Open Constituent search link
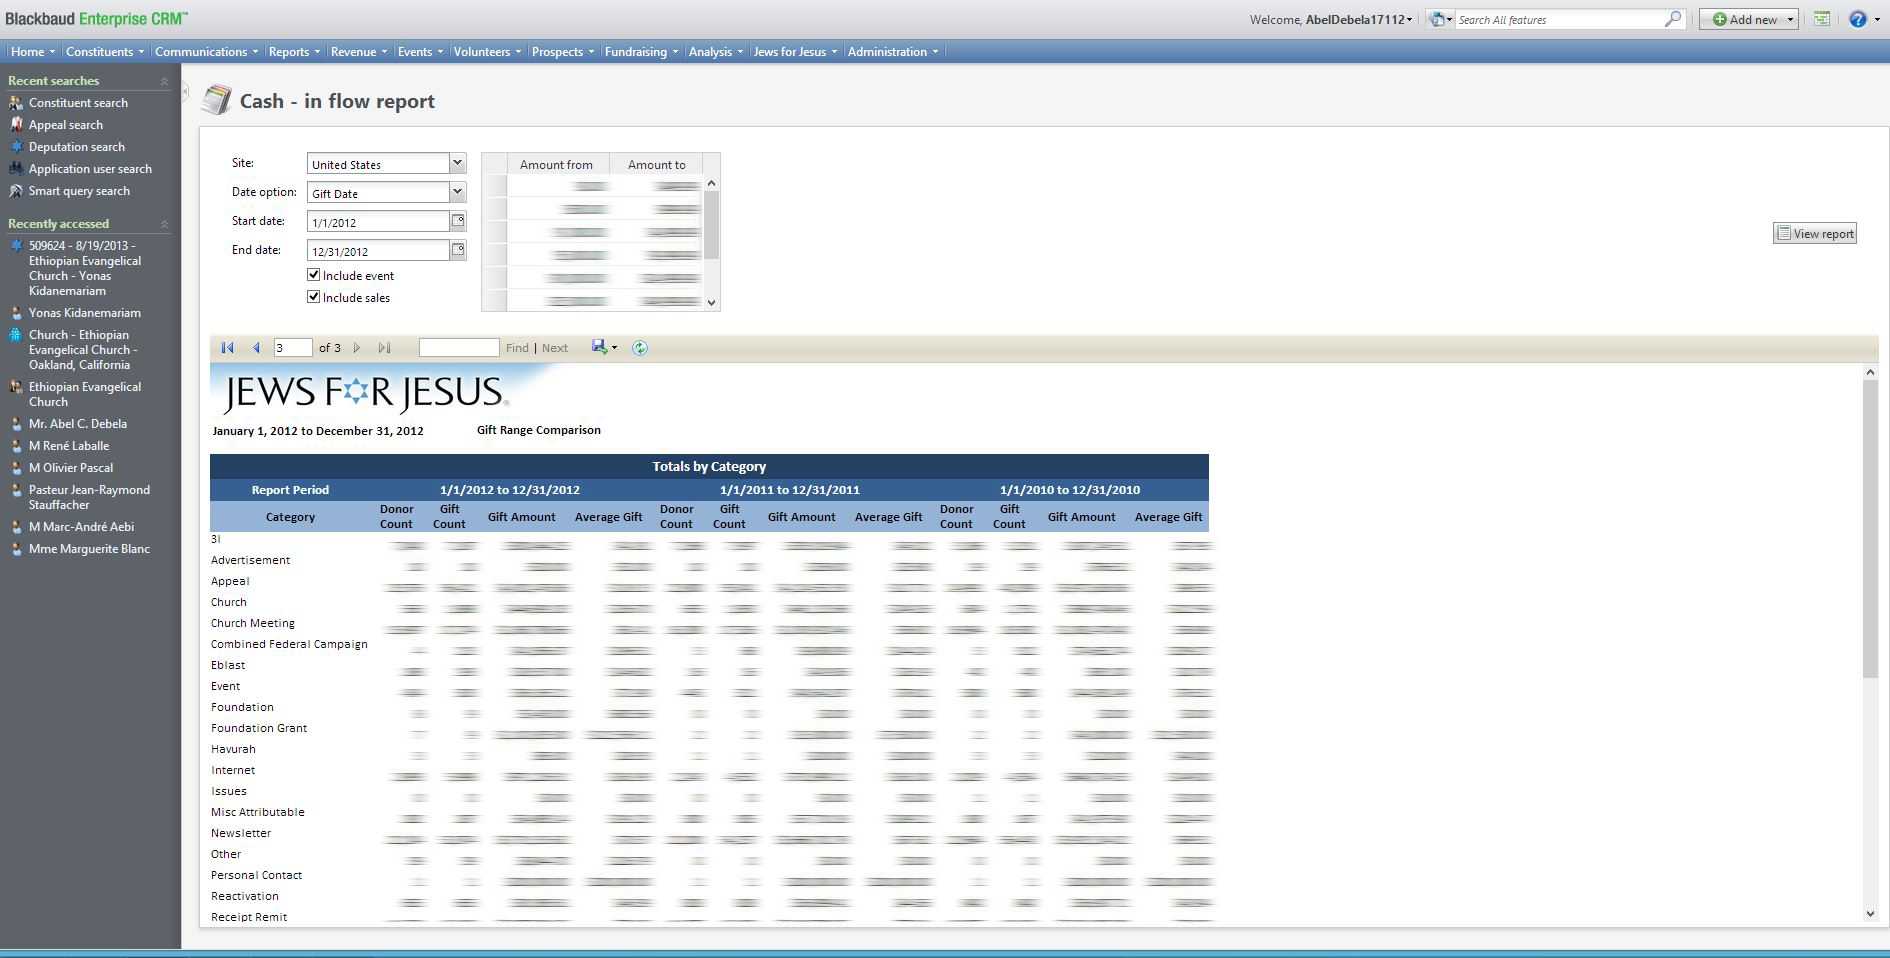This screenshot has height=958, width=1890. coord(78,103)
